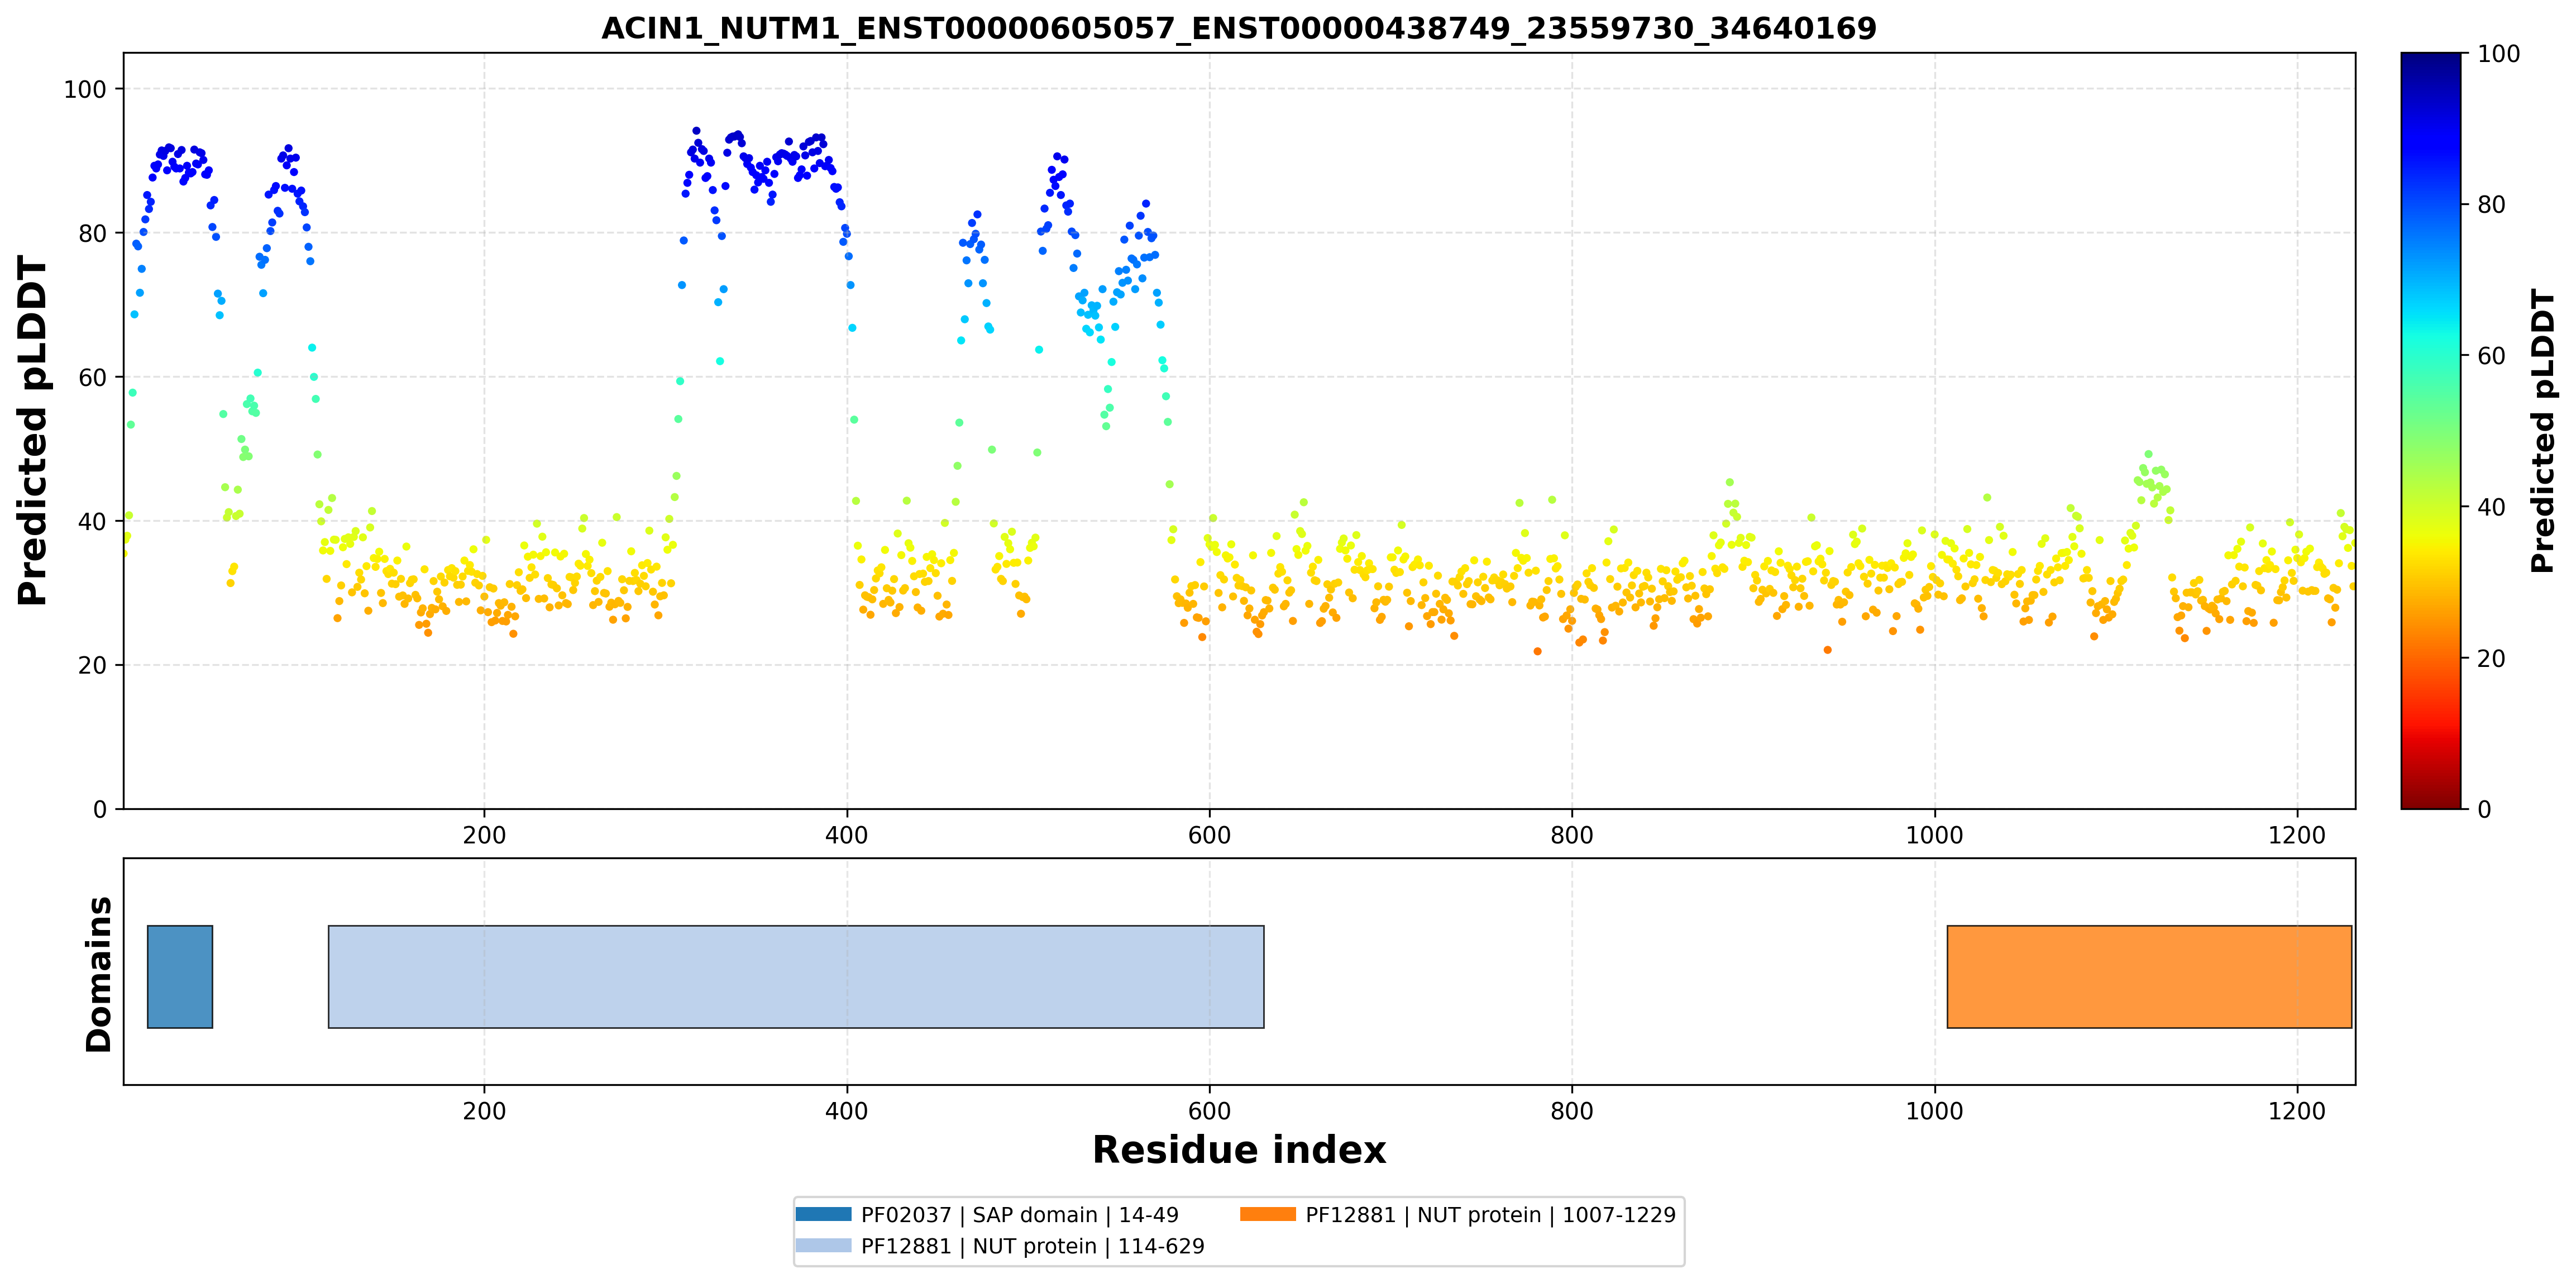Click the 'Residue index' axis label
2576x1283 pixels.
point(1239,1150)
